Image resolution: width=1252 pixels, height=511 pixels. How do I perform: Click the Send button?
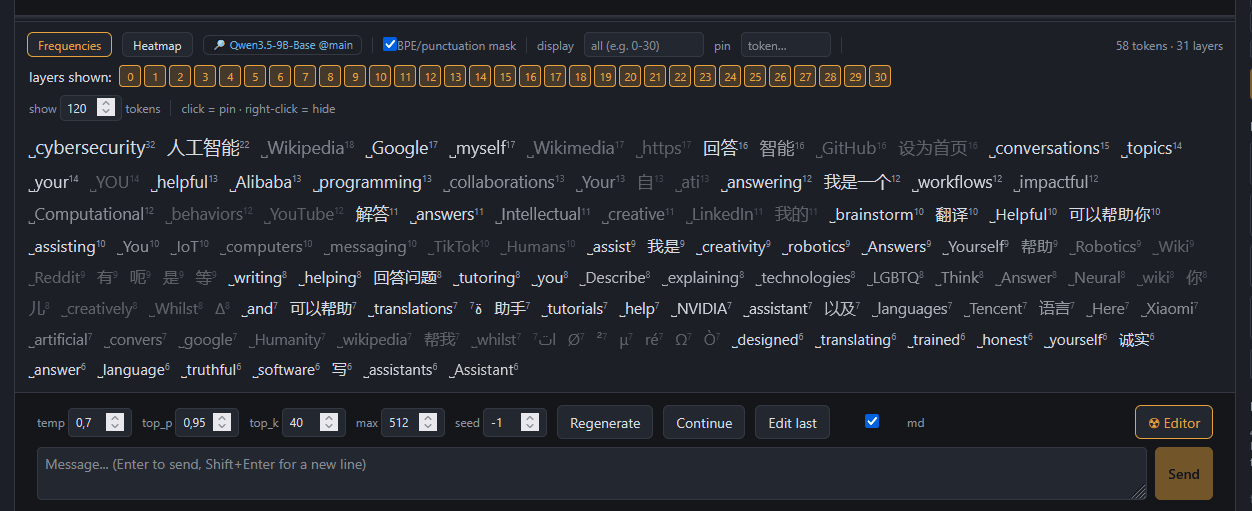[x=1184, y=473]
